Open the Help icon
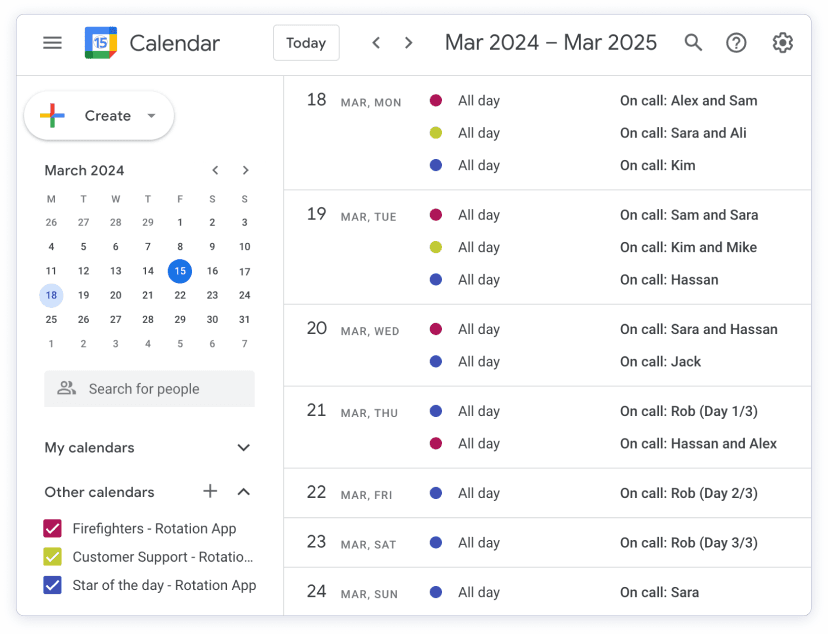 tap(737, 43)
